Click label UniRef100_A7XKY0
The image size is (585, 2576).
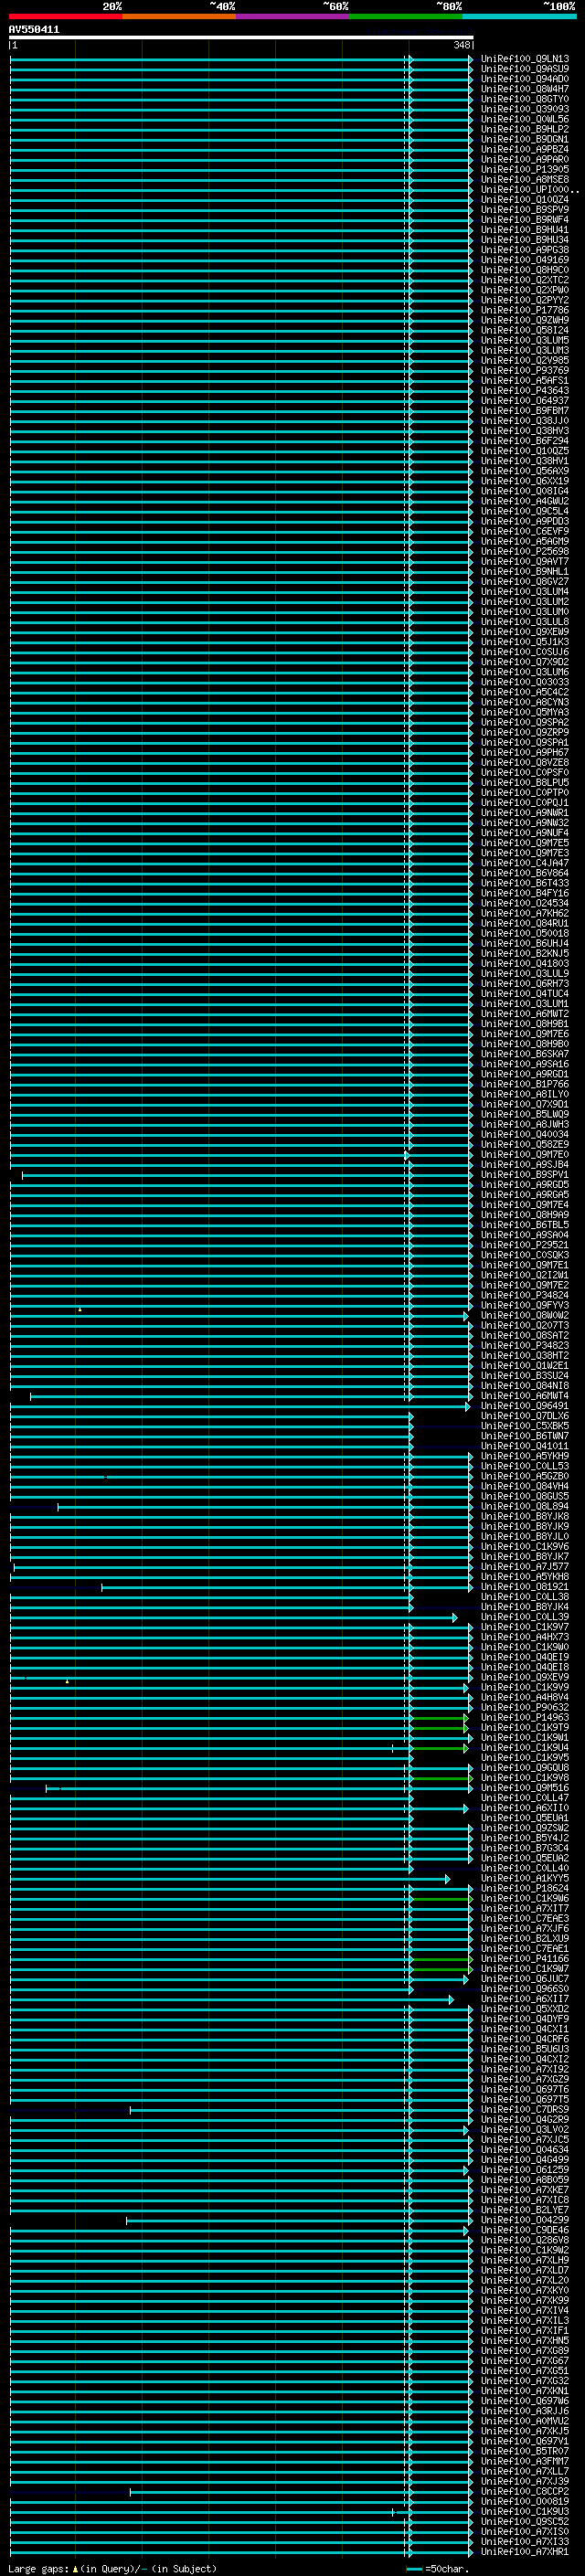pos(524,2290)
